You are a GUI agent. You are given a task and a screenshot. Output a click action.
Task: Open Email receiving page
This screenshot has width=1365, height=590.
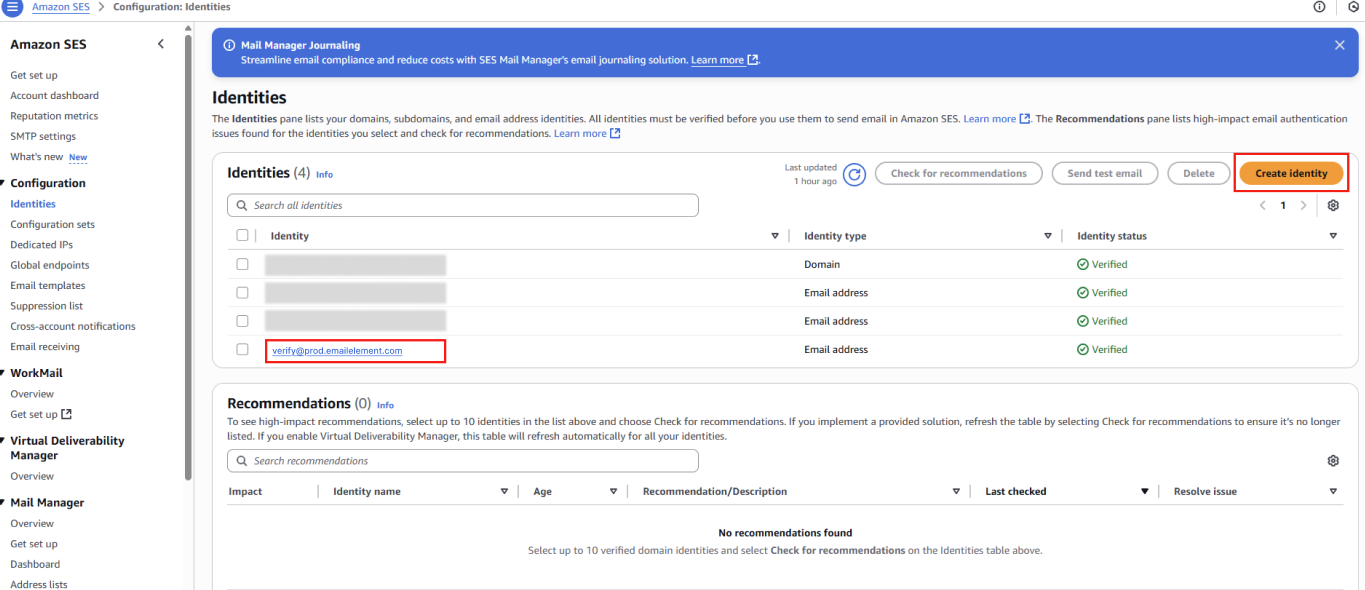pos(45,347)
